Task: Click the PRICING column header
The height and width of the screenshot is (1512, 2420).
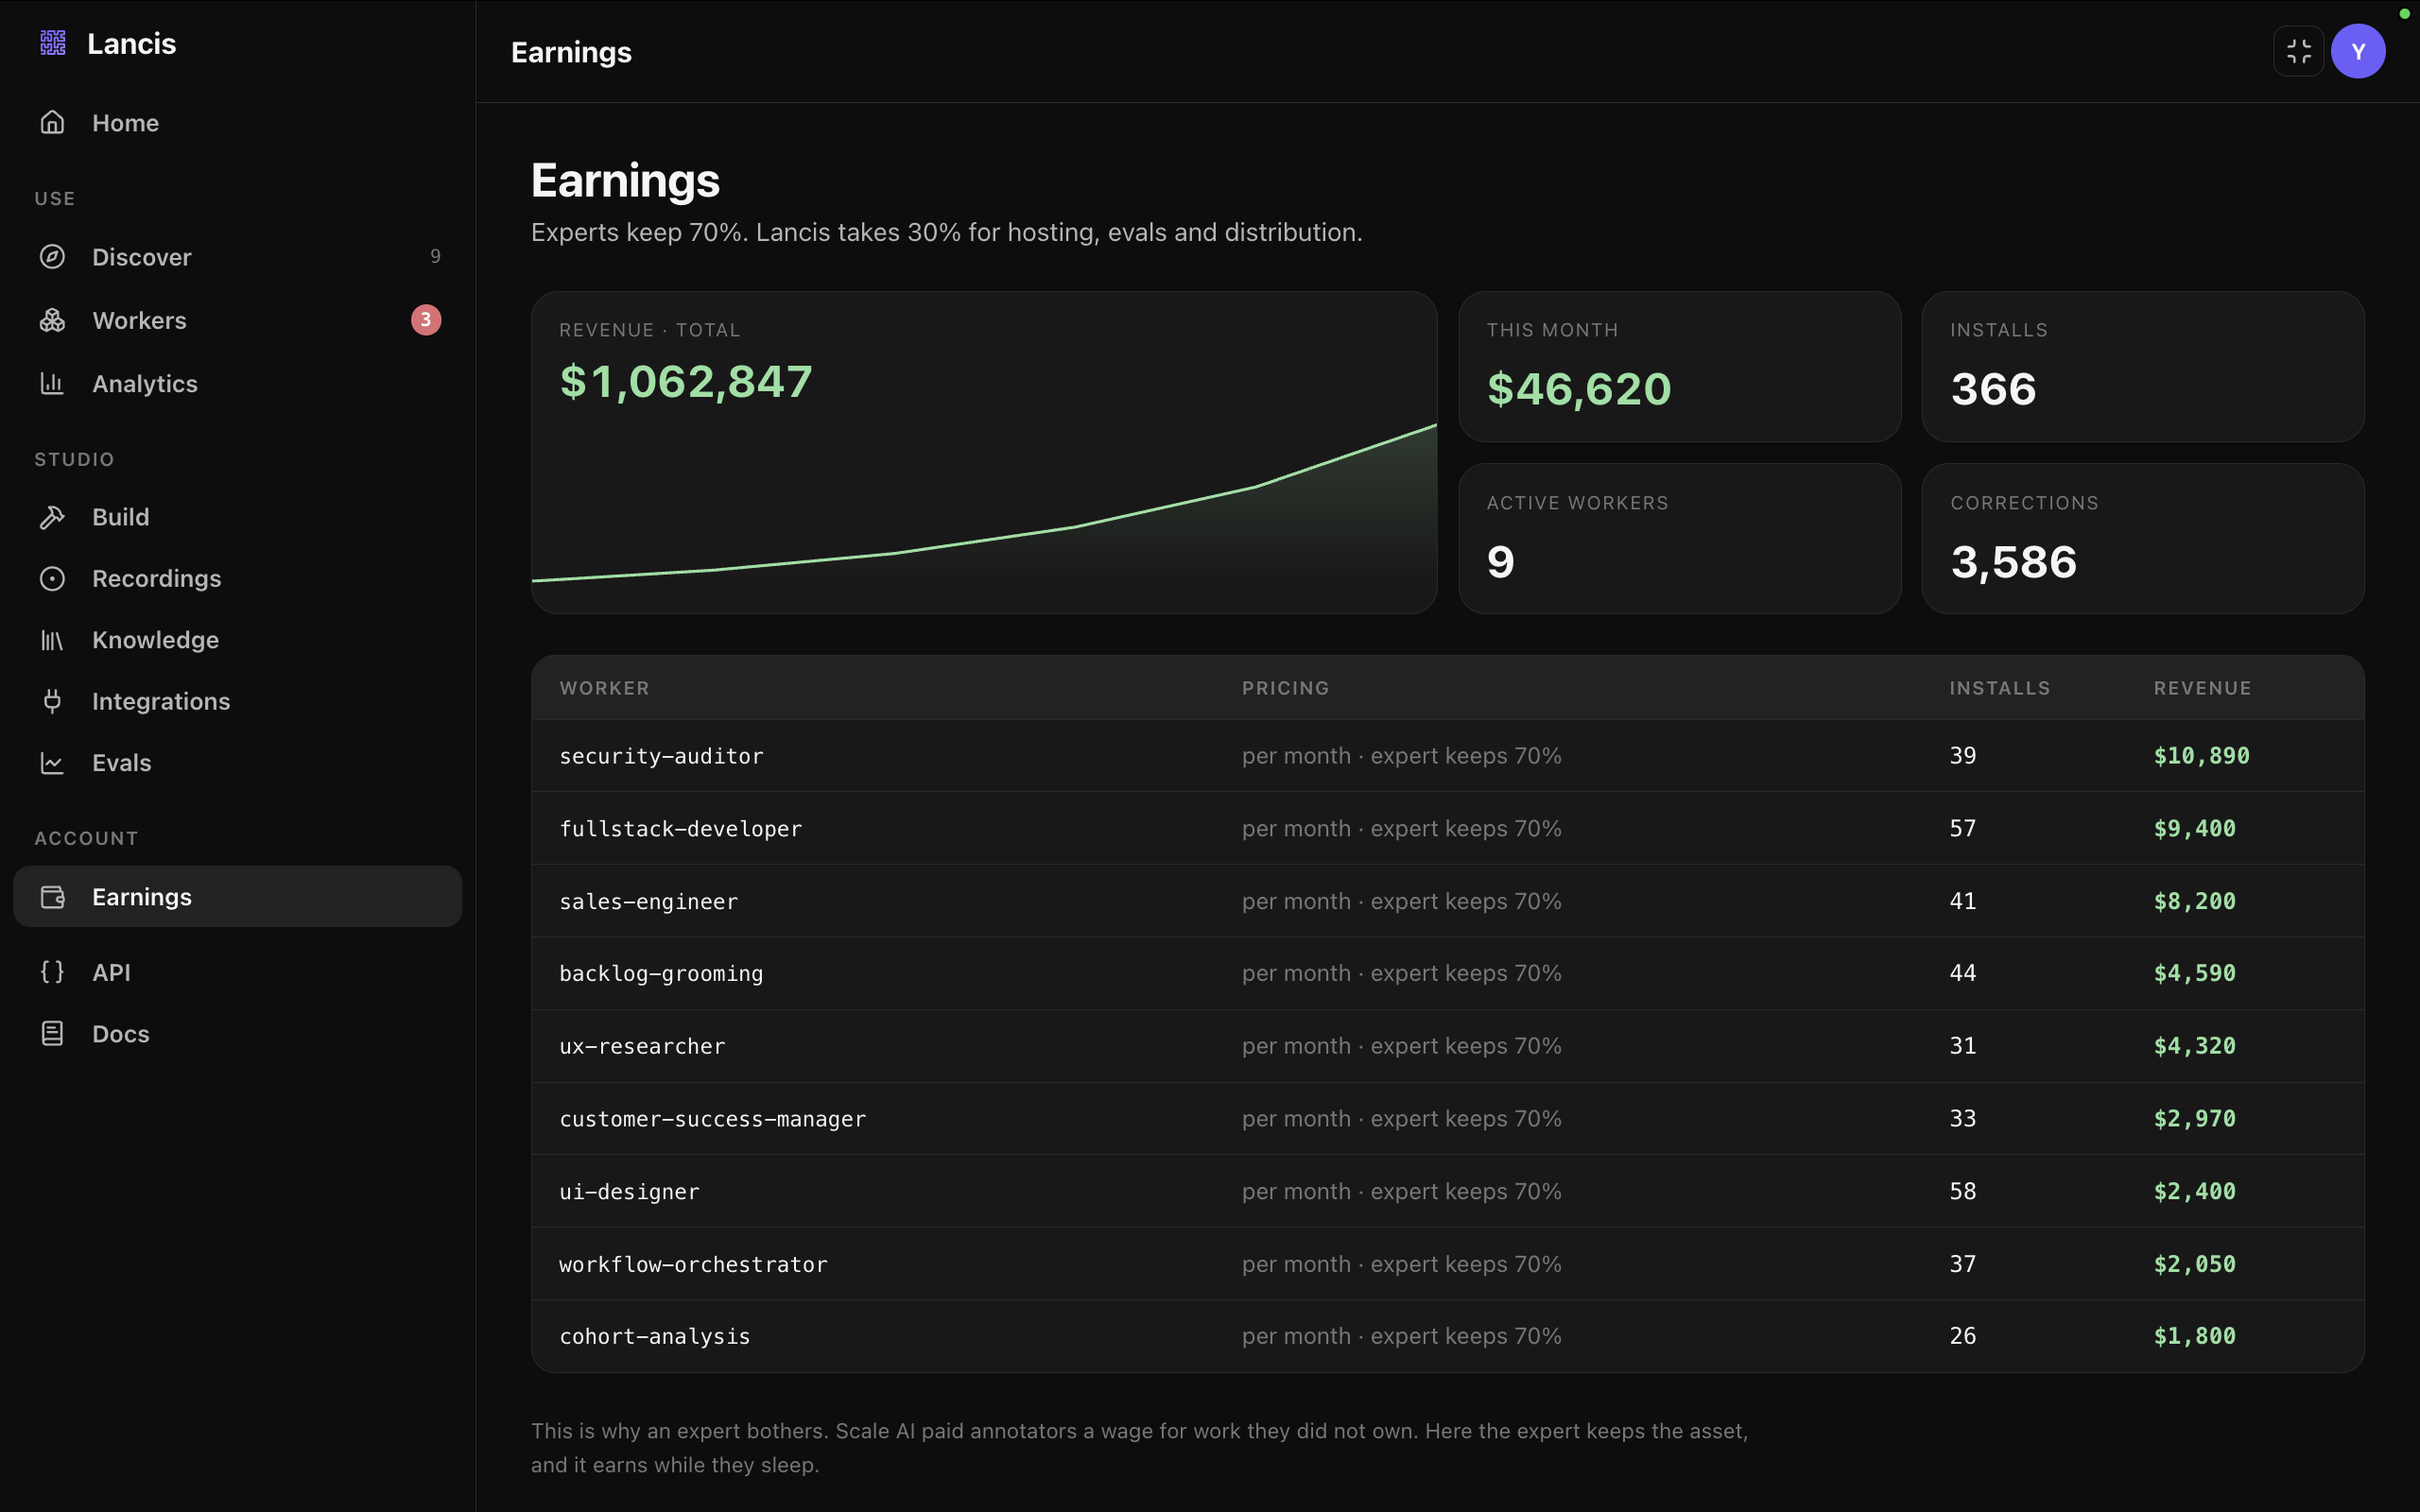Action: (1285, 688)
